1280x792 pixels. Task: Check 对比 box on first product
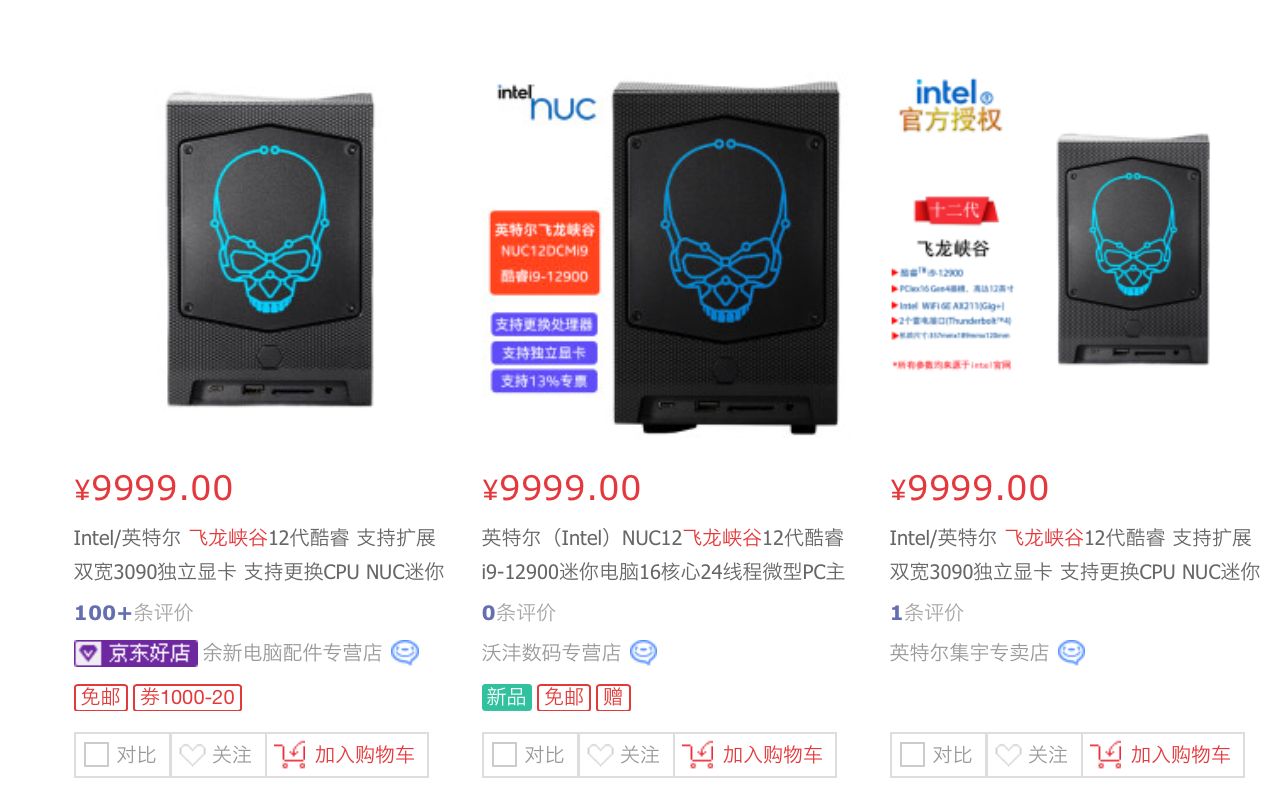pos(96,755)
